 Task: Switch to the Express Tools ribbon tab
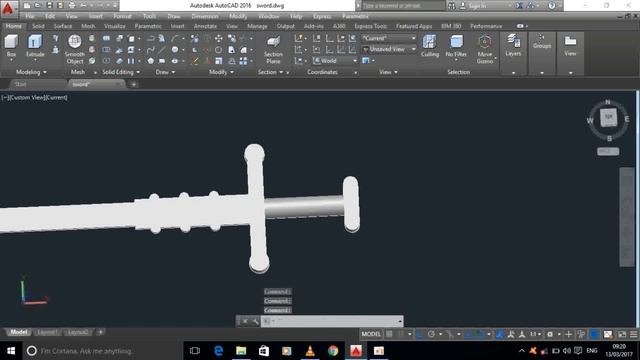click(371, 26)
